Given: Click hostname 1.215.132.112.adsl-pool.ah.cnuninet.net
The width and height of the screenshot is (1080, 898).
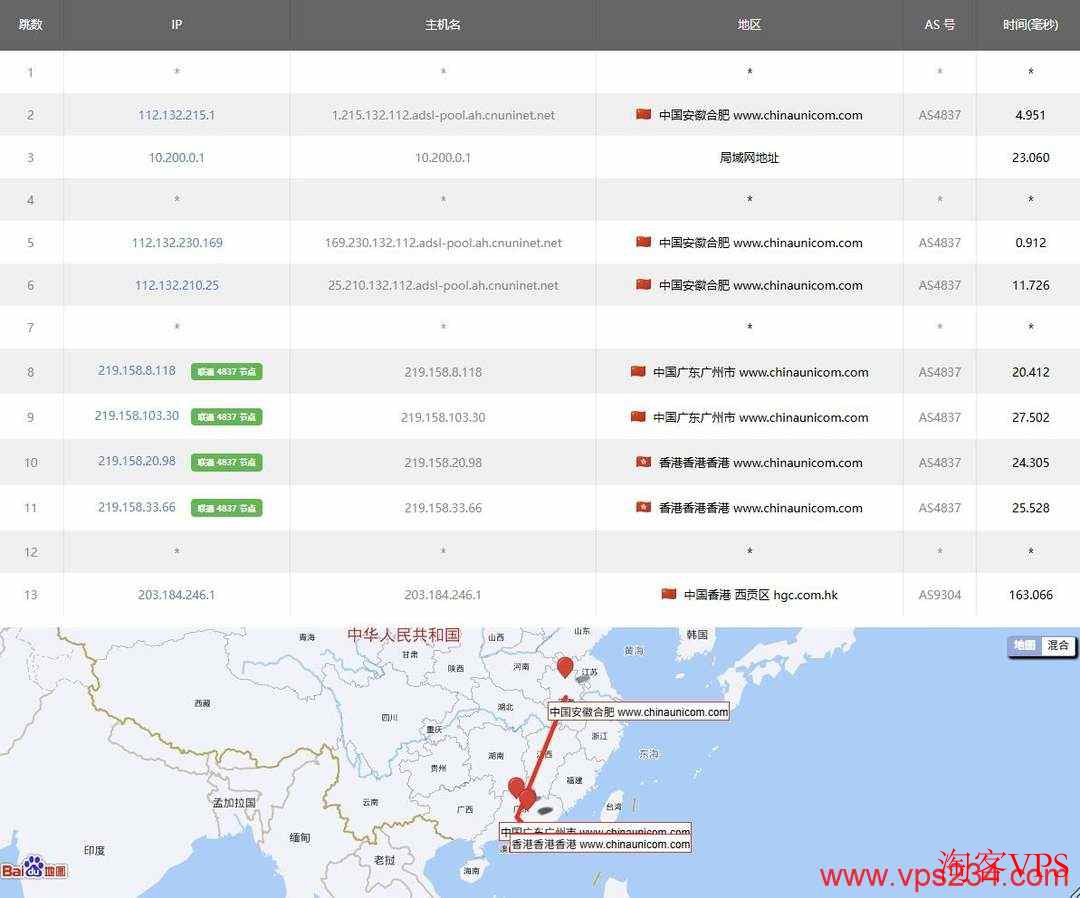Looking at the screenshot, I should 443,115.
